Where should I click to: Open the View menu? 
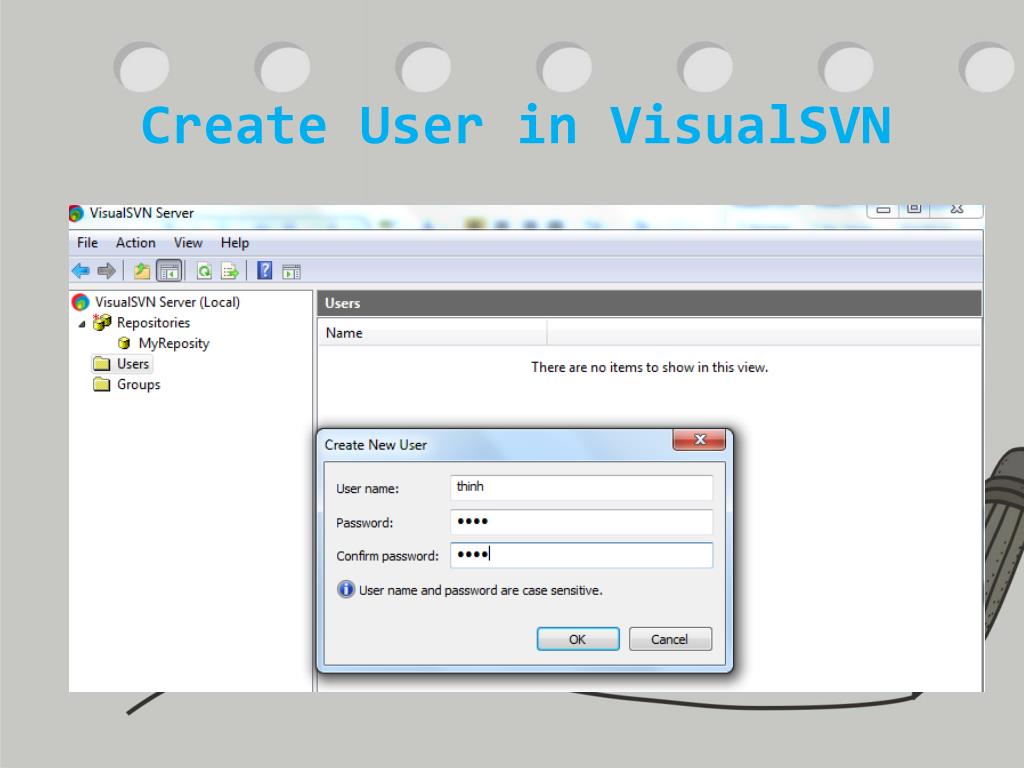click(187, 243)
